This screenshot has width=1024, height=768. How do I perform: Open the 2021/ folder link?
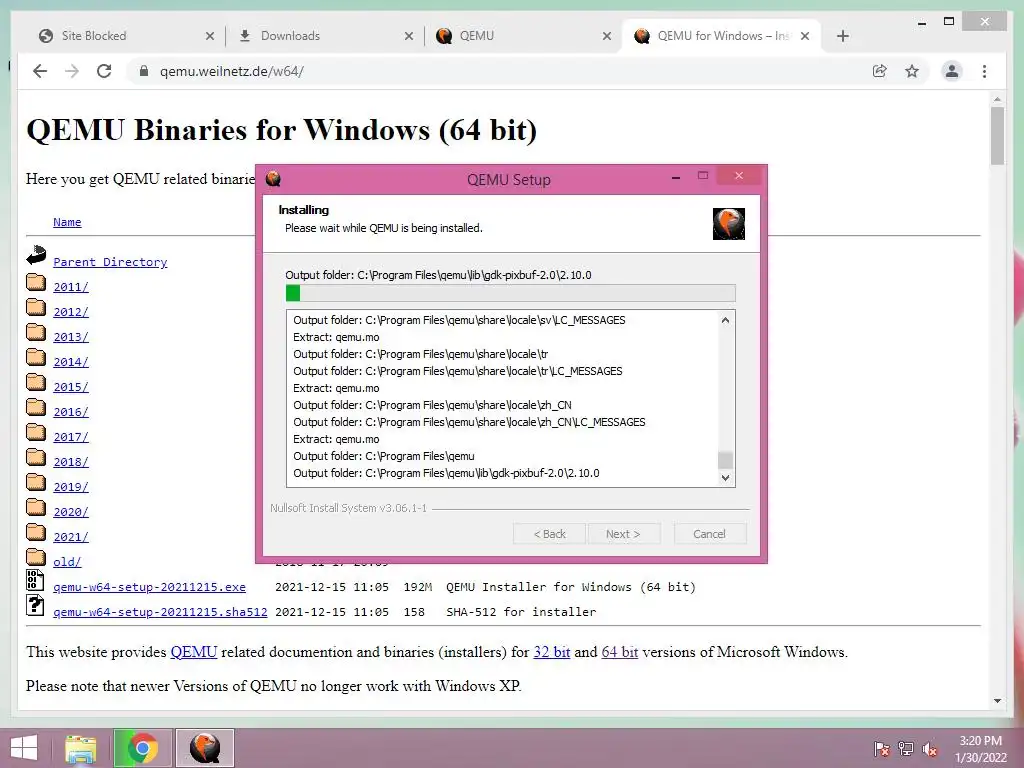pyautogui.click(x=71, y=537)
